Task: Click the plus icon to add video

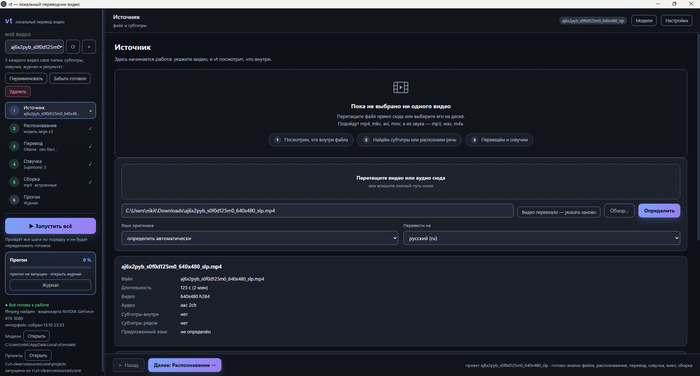Action: pos(89,46)
